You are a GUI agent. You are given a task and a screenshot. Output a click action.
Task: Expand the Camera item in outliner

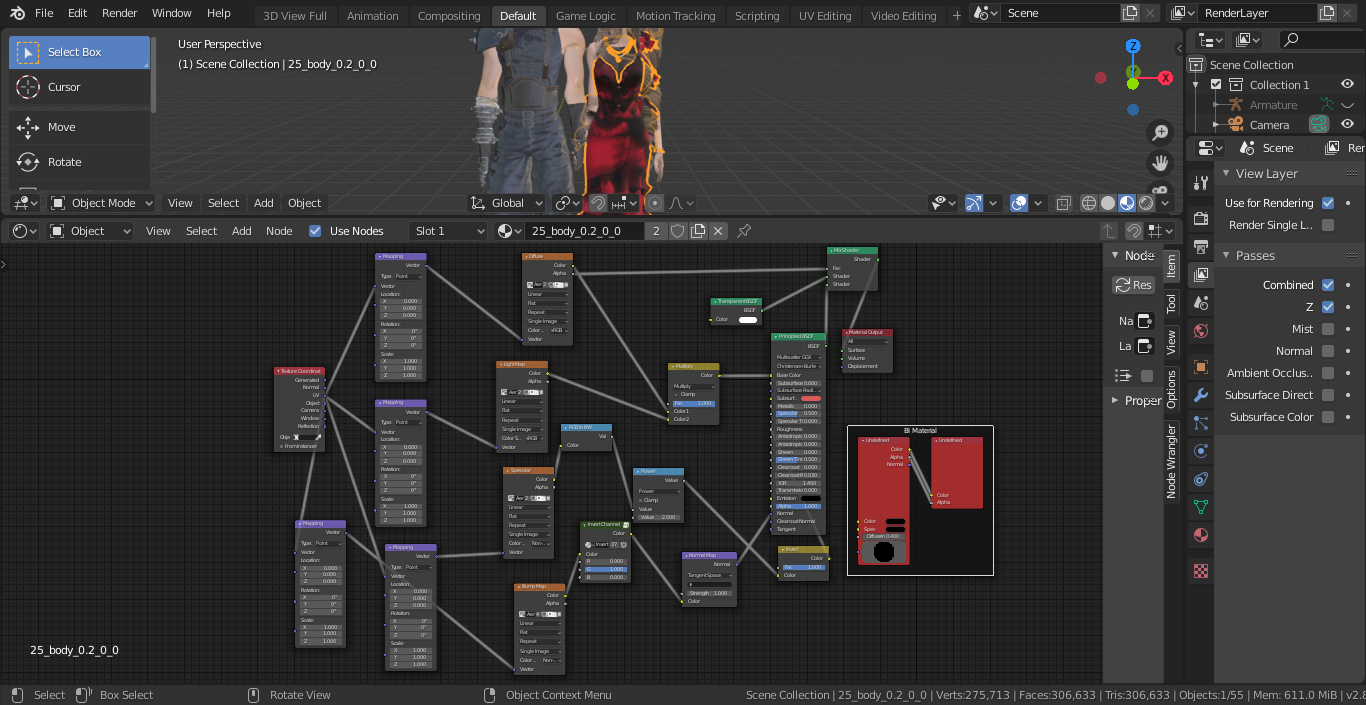pyautogui.click(x=1215, y=125)
